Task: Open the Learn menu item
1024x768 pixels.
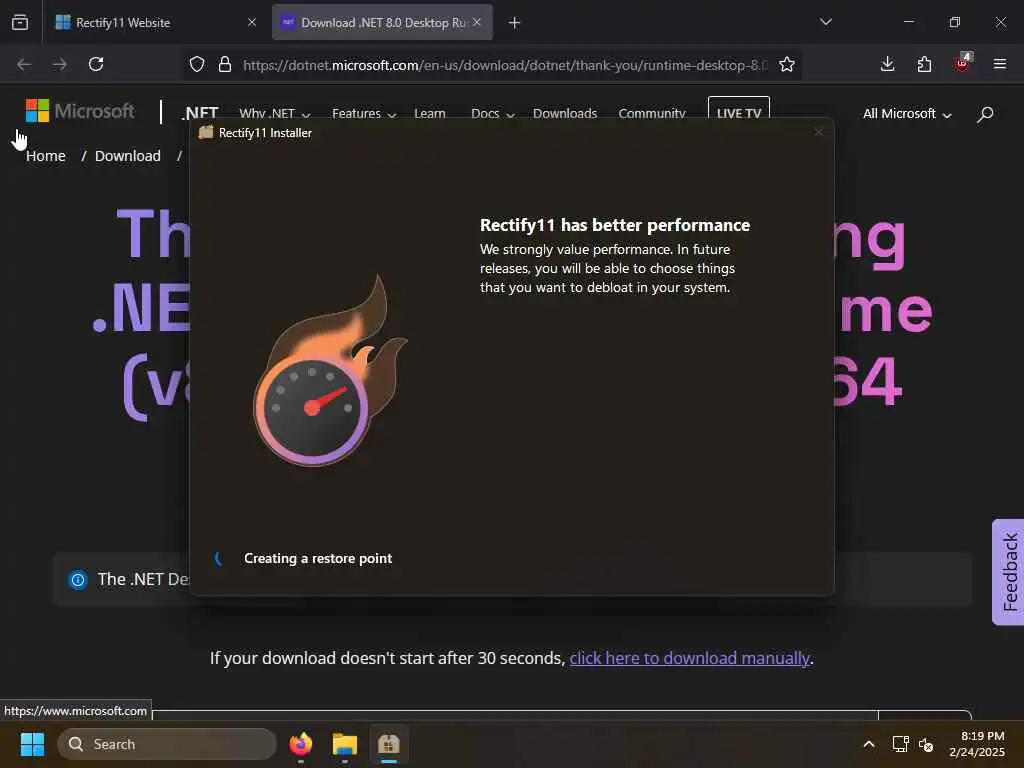Action: tap(430, 114)
